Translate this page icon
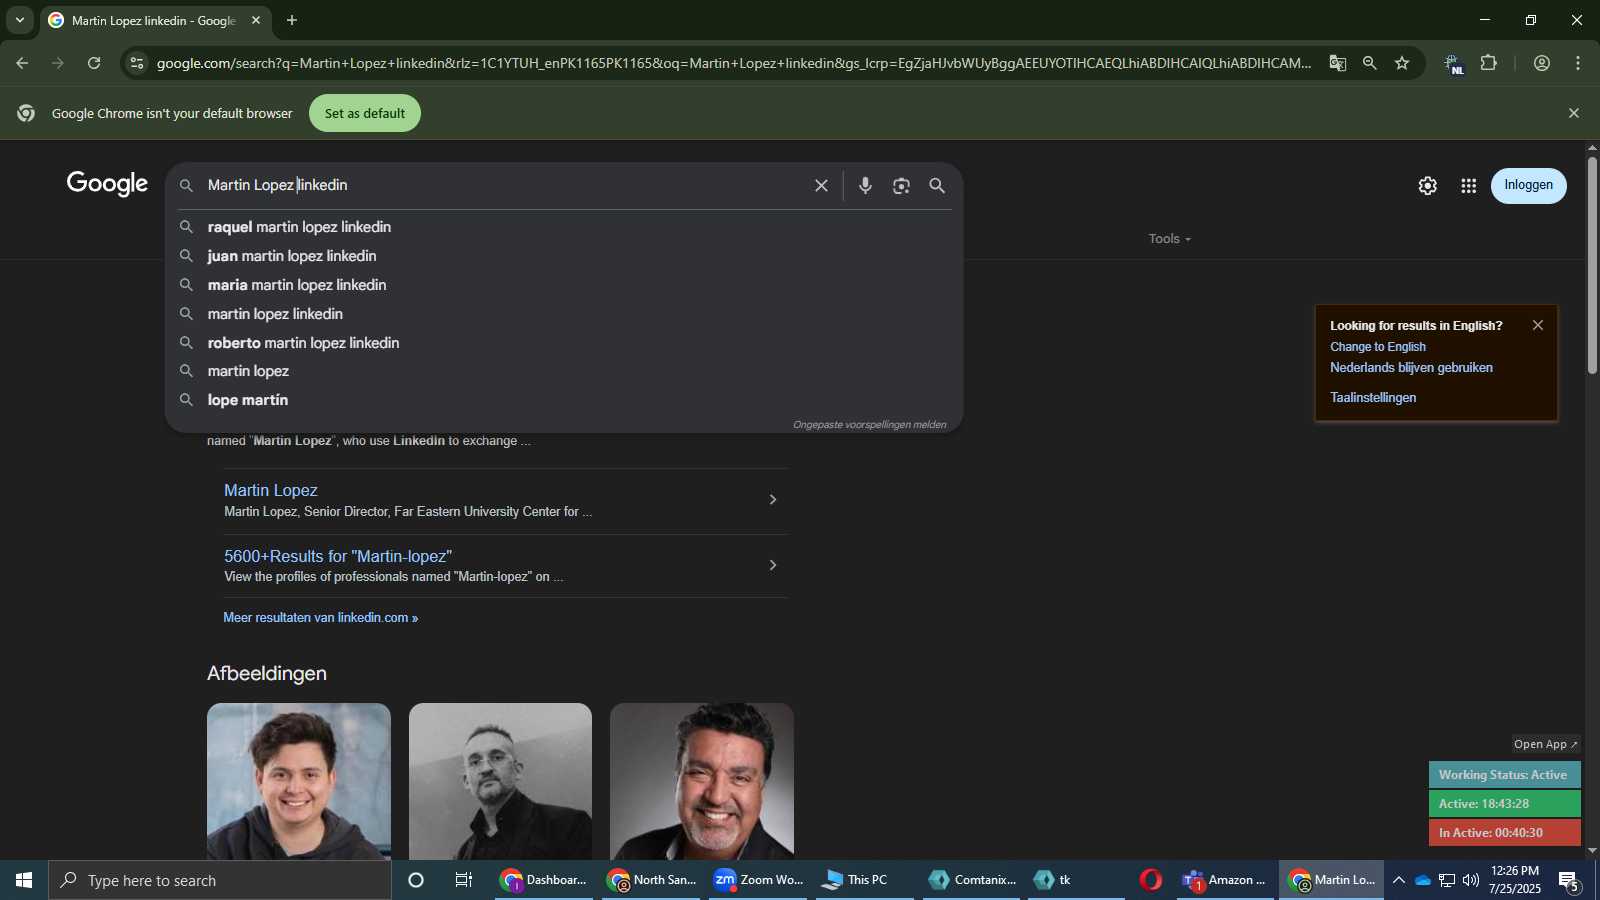 pyautogui.click(x=1337, y=63)
